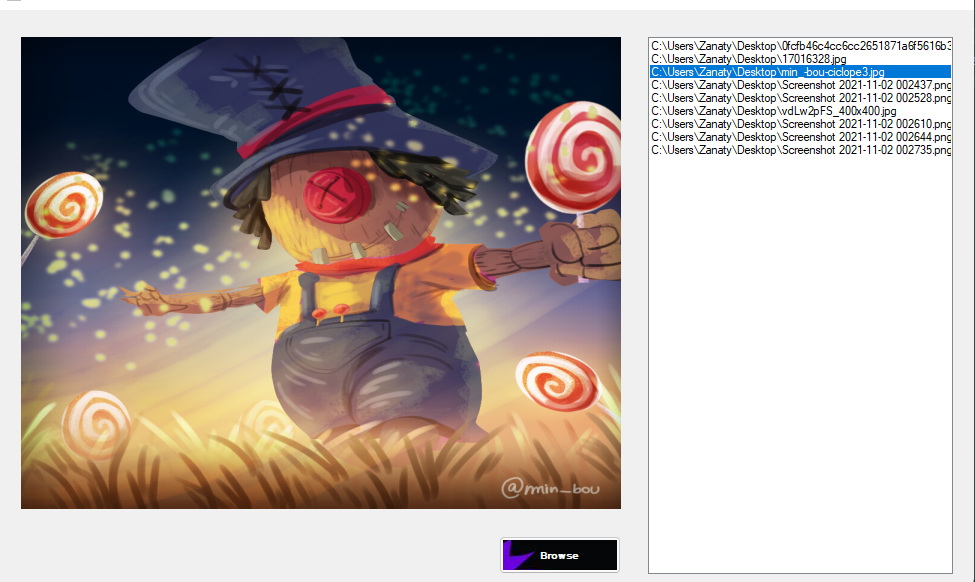The width and height of the screenshot is (975, 582).
Task: Select Screenshot 2021-11-02 002735.png entry
Action: pyautogui.click(x=800, y=150)
